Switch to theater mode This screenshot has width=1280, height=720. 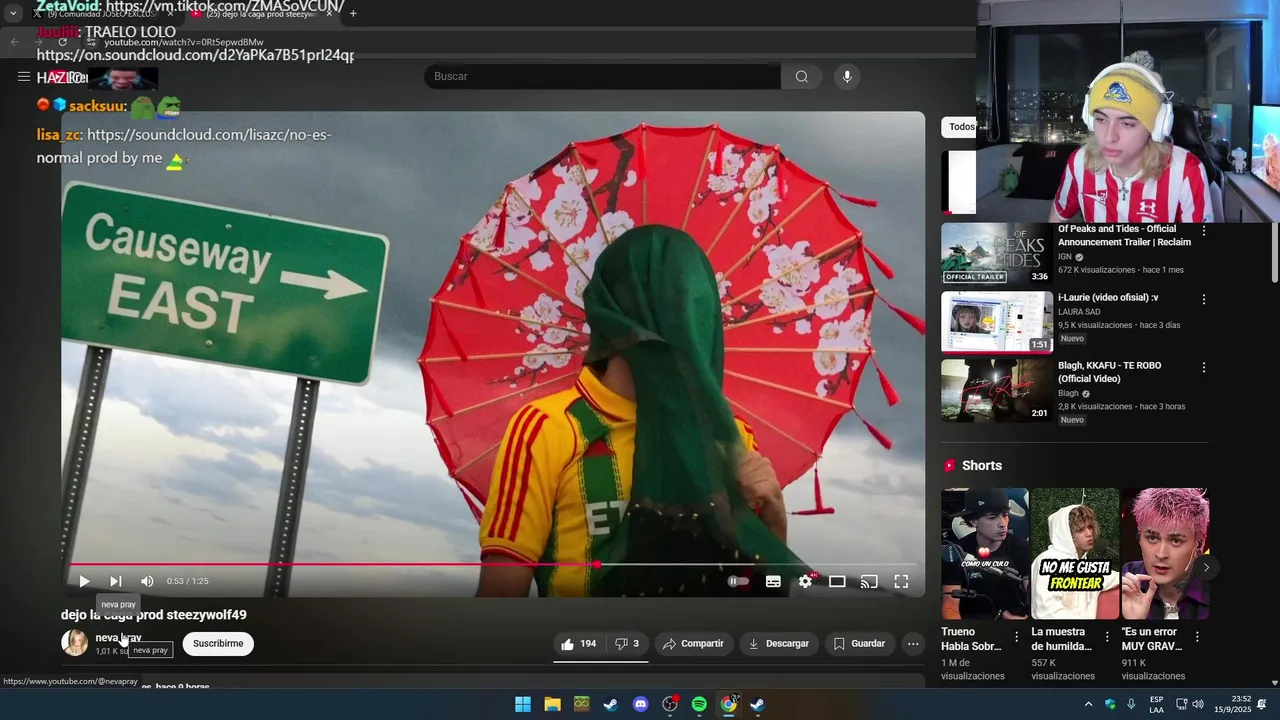[837, 581]
